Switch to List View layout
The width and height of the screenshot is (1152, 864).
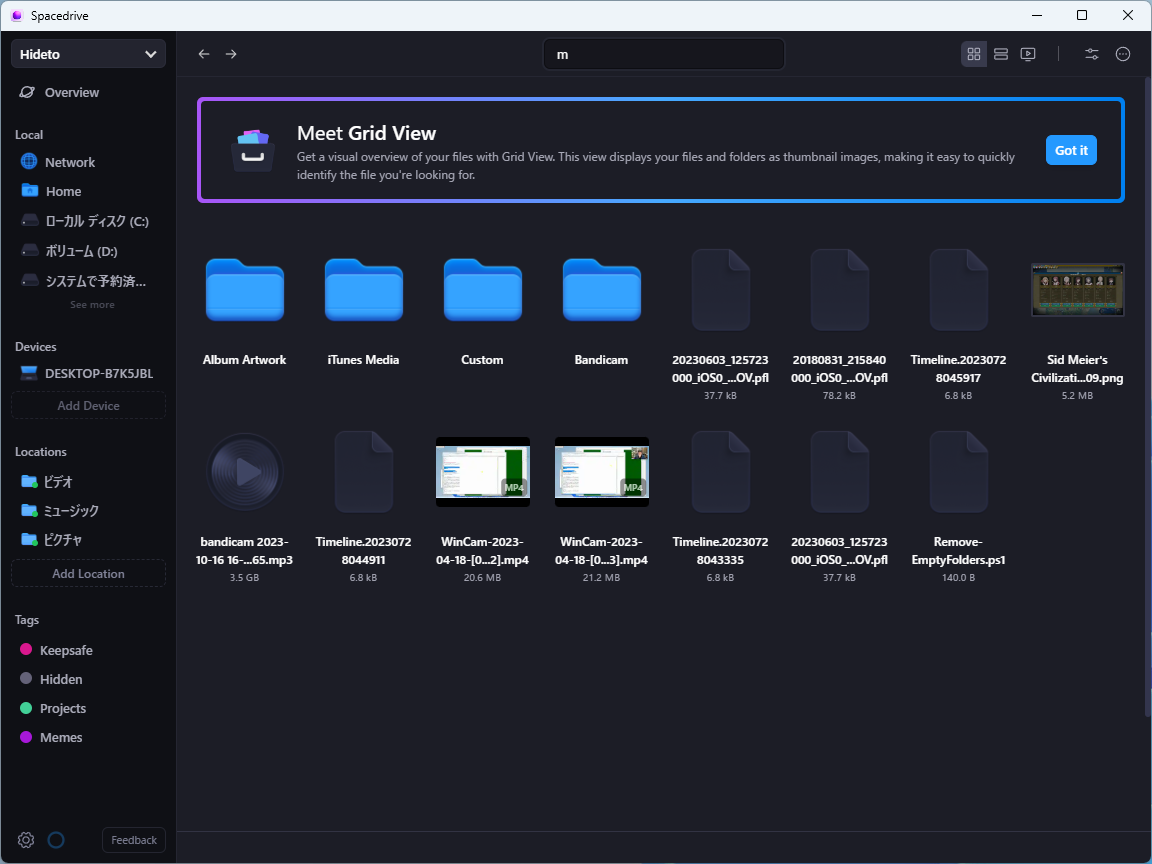tap(1000, 53)
